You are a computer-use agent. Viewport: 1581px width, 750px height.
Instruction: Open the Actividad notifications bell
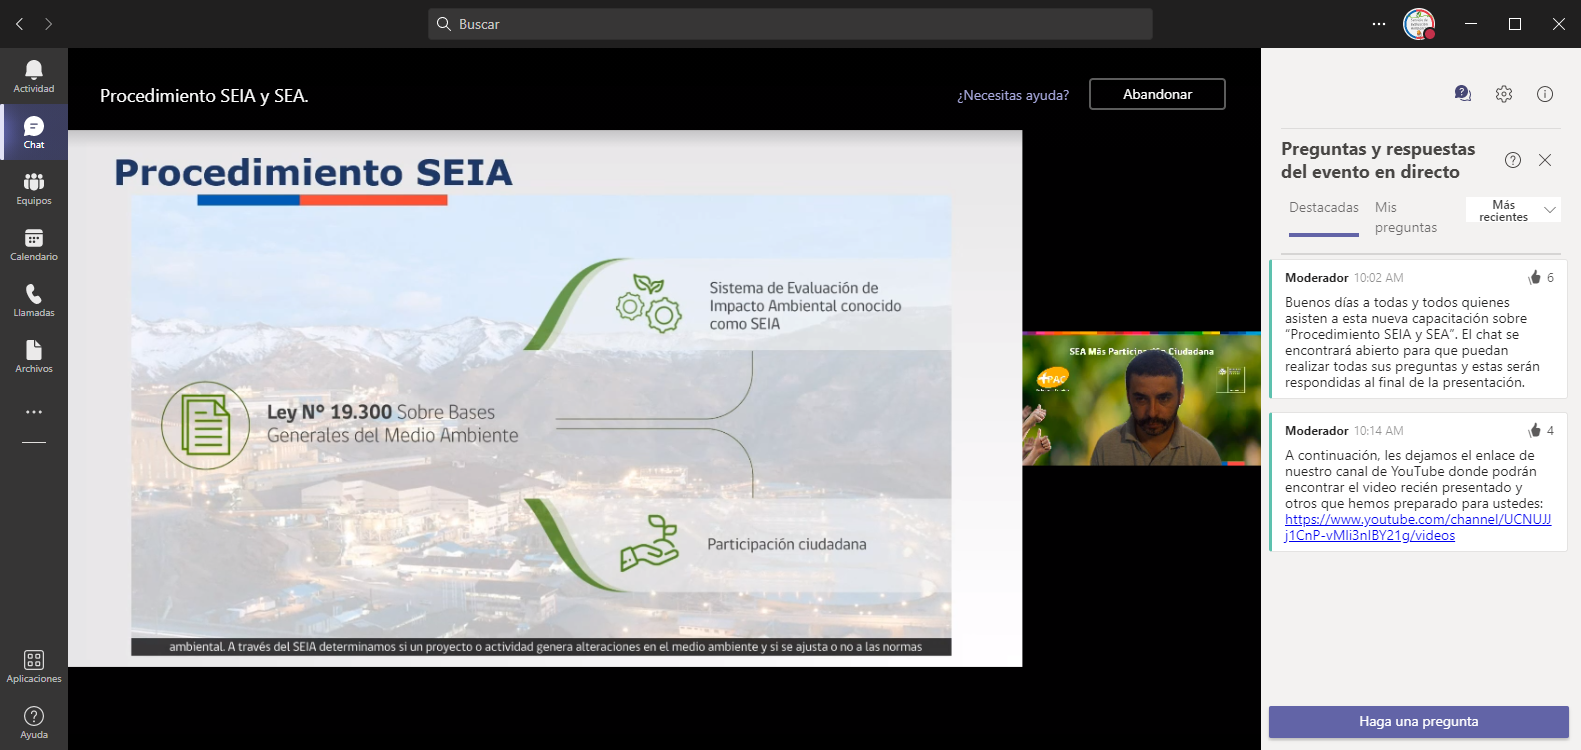(x=34, y=76)
